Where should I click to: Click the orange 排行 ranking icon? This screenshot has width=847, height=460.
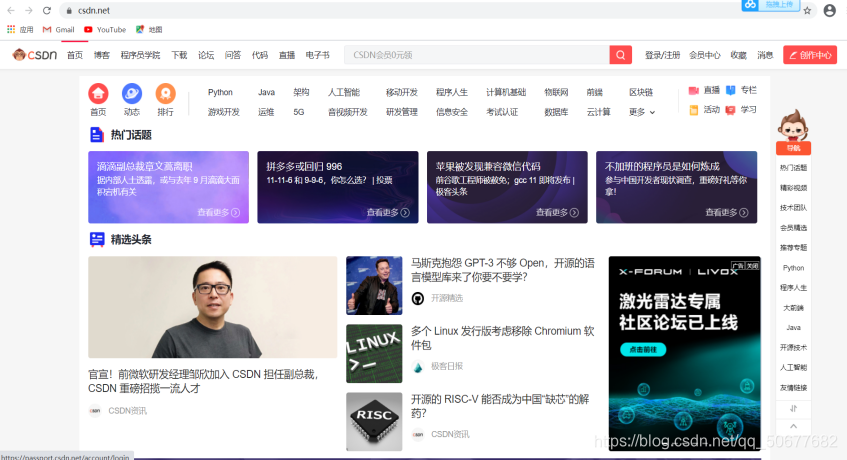tap(166, 93)
